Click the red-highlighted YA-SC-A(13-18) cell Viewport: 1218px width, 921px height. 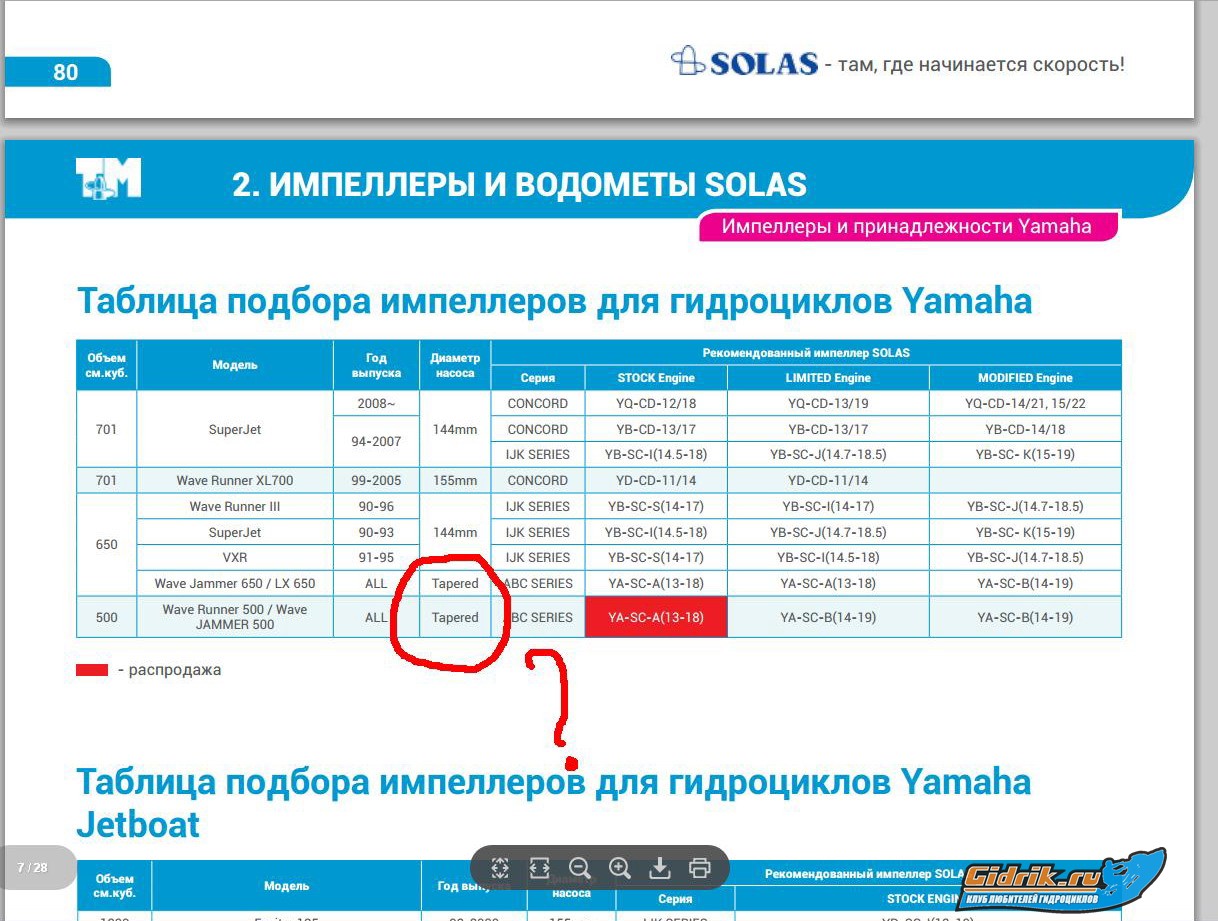pyautogui.click(x=656, y=617)
